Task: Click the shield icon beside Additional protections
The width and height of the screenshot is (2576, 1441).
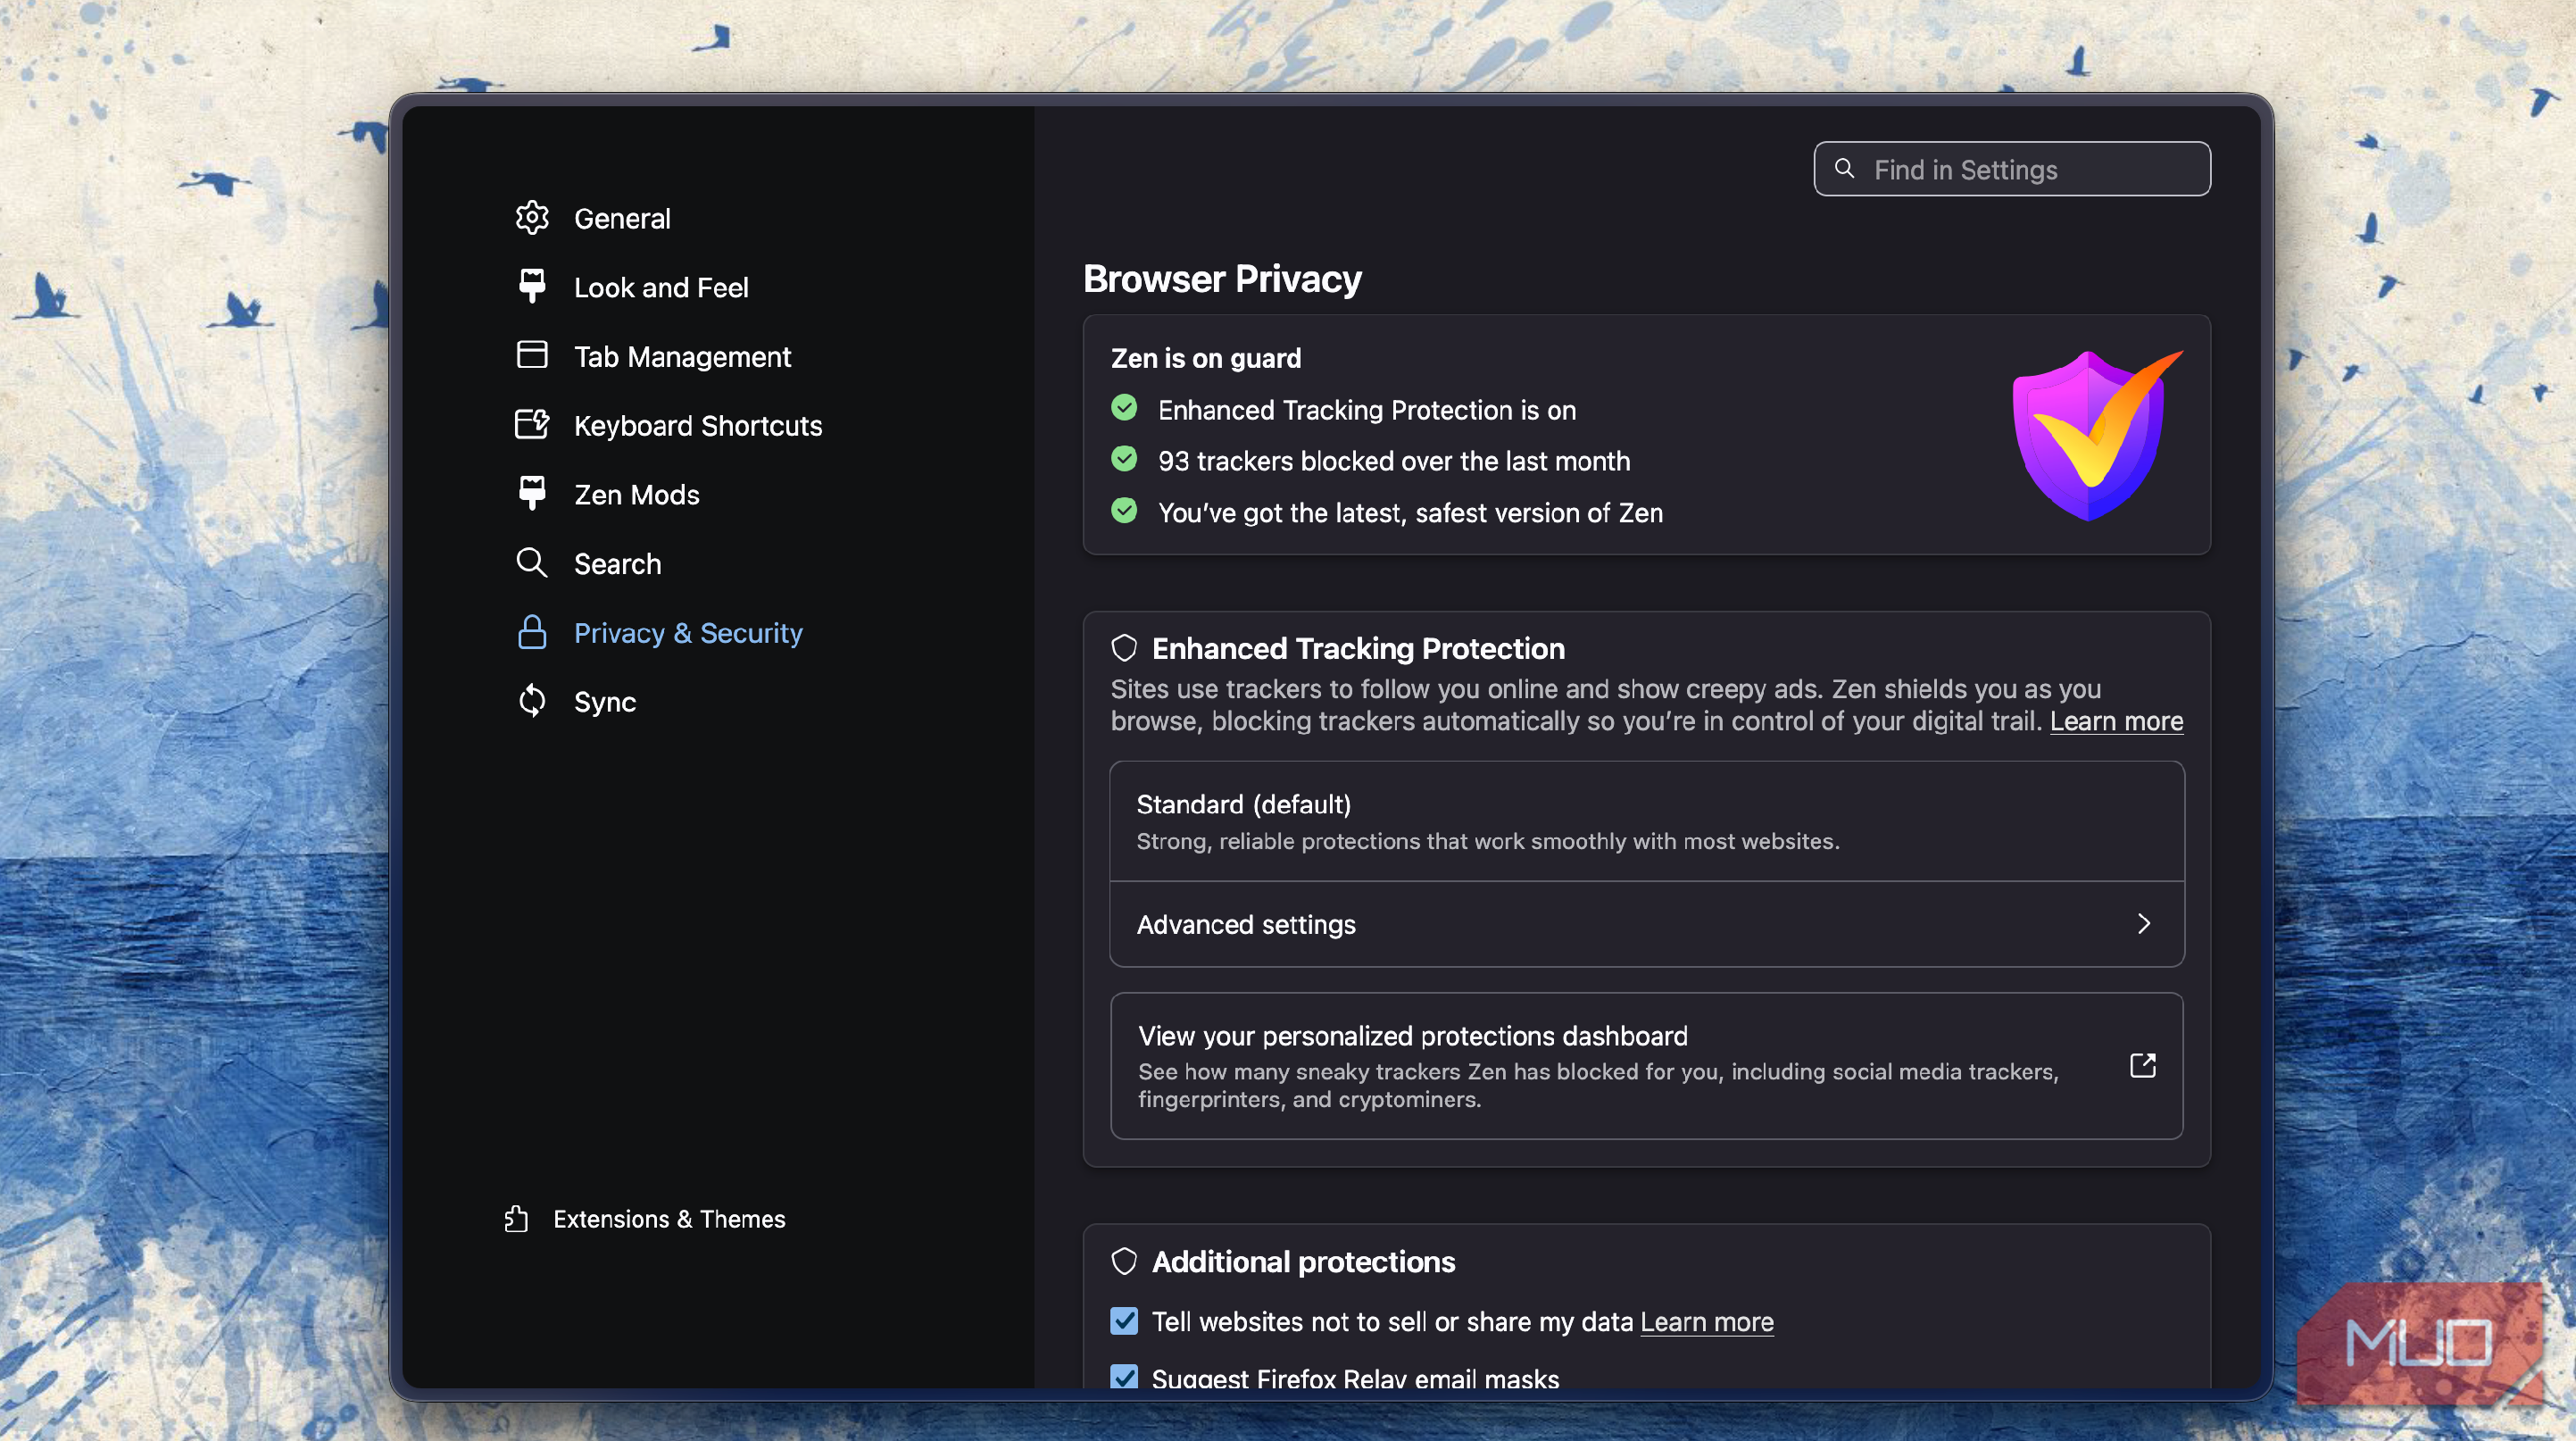Action: [1124, 1261]
